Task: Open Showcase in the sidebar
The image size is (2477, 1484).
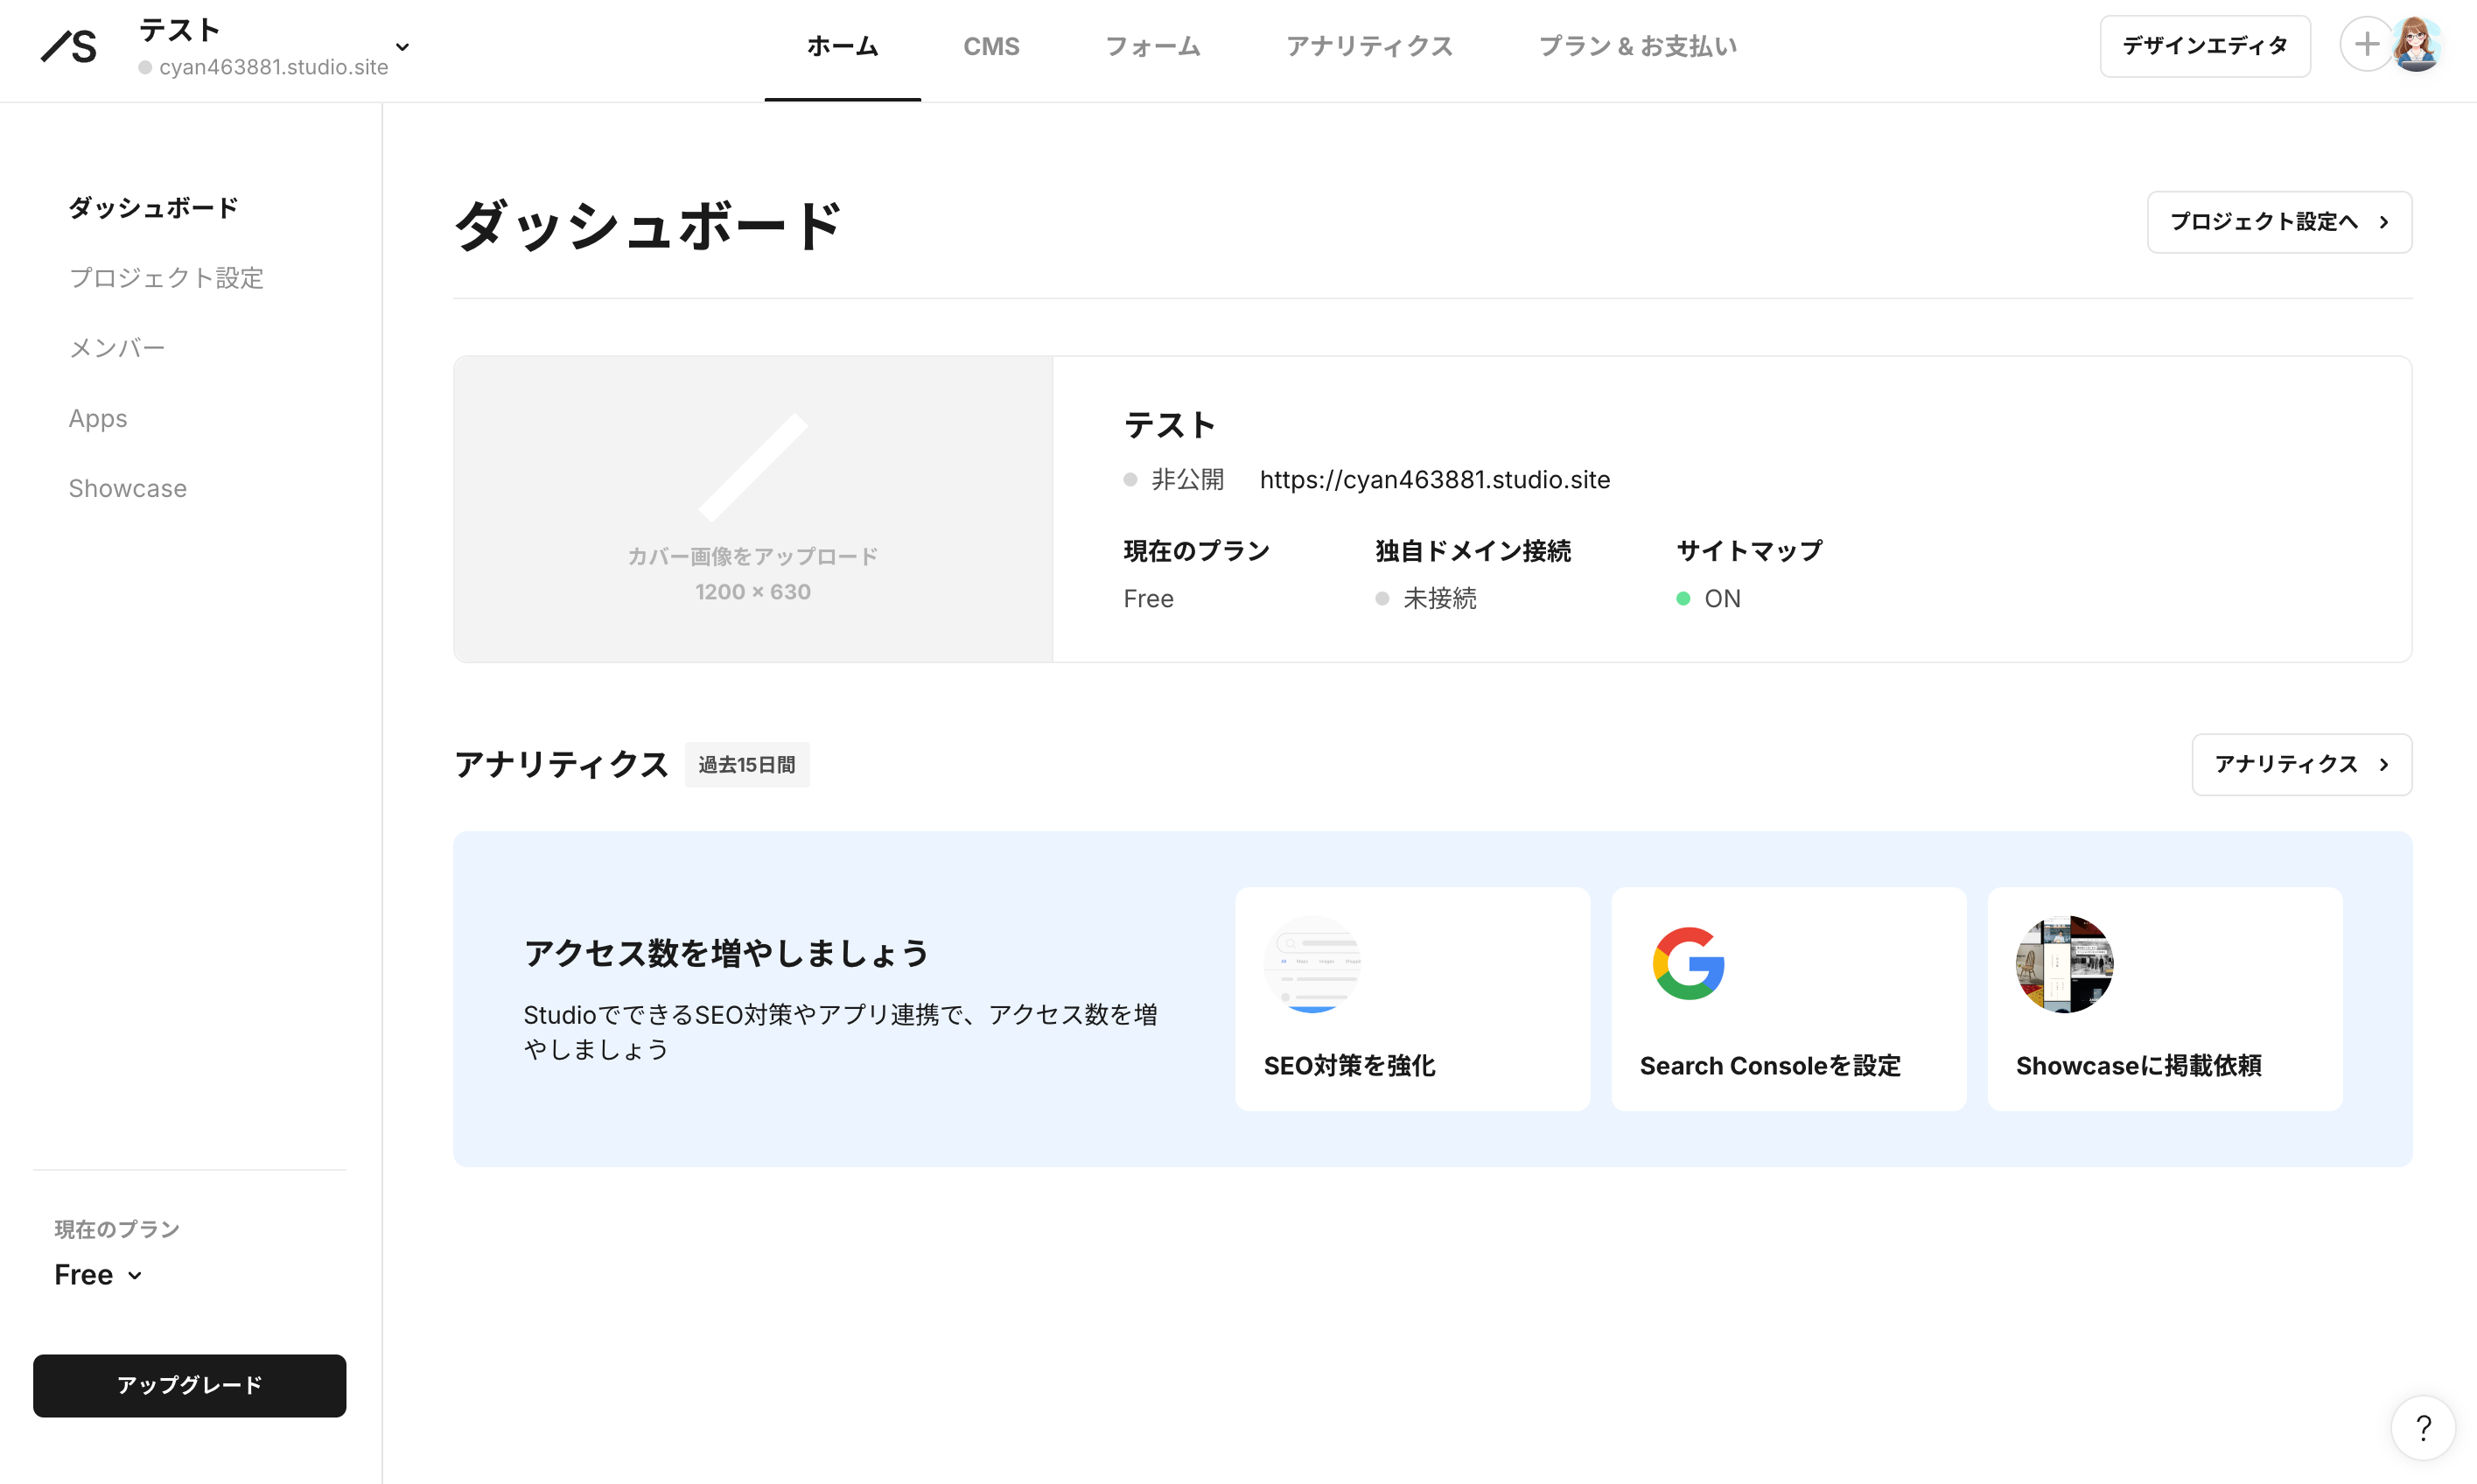Action: 127,488
